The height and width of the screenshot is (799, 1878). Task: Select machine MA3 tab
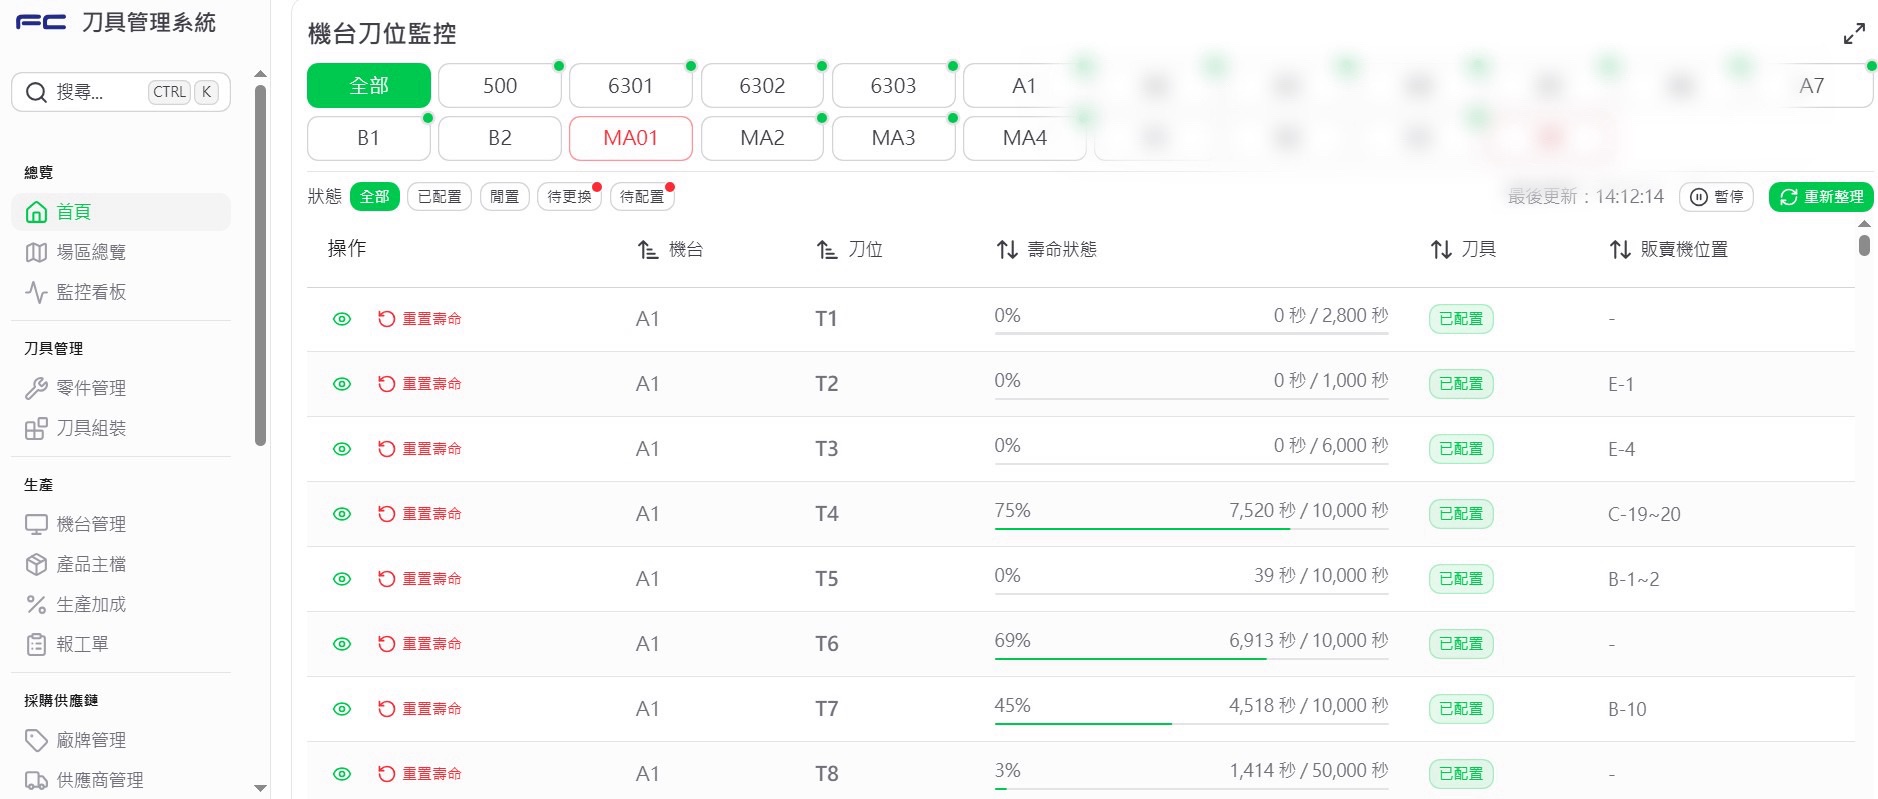tap(893, 138)
